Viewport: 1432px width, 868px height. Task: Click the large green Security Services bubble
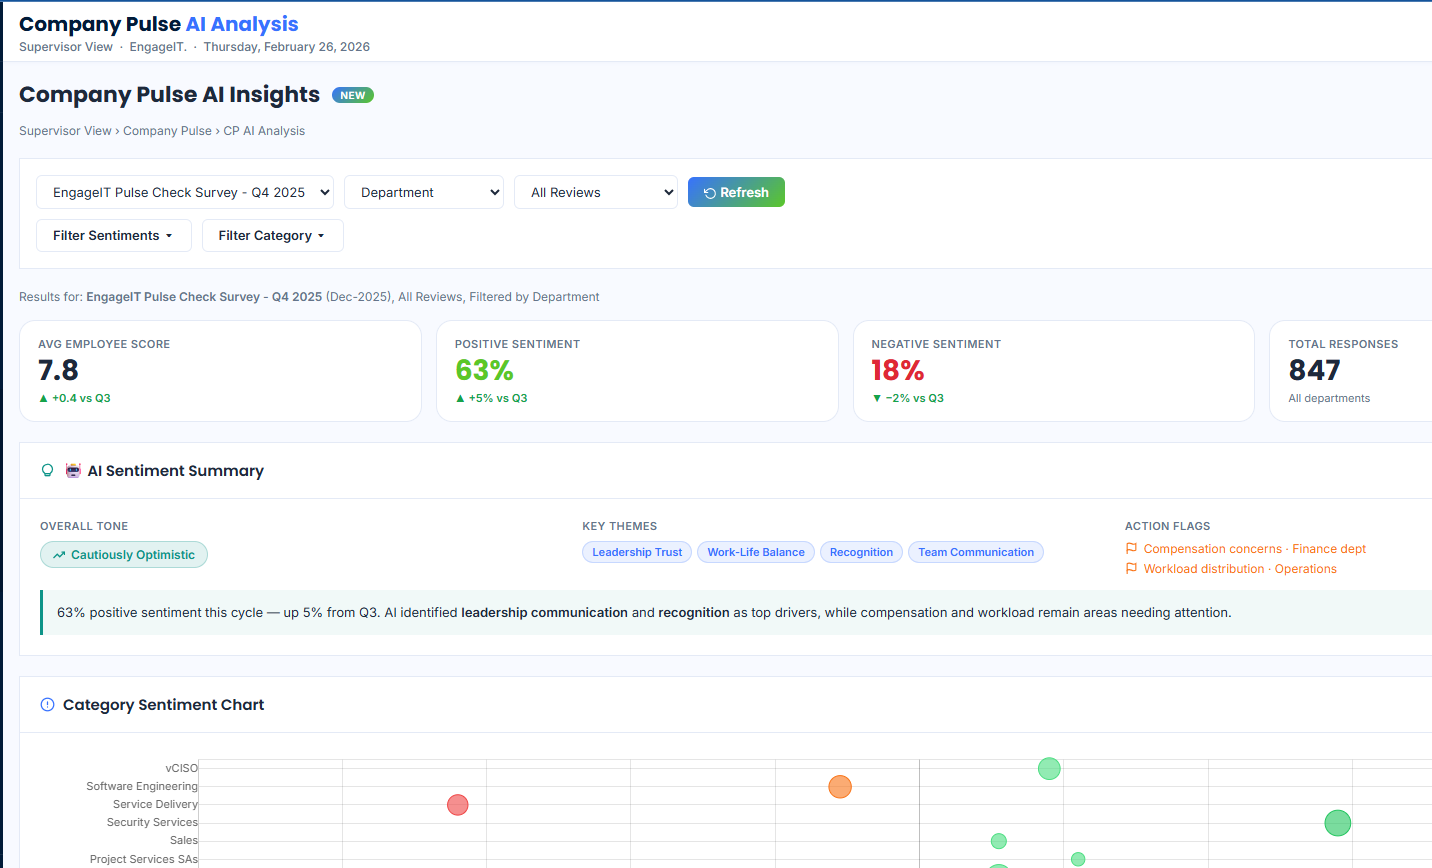(1338, 823)
